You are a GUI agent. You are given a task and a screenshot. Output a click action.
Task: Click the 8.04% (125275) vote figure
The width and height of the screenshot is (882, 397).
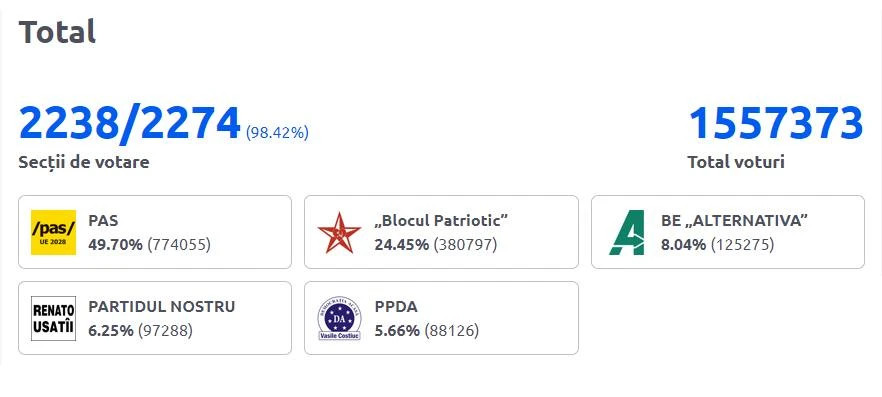click(x=718, y=245)
